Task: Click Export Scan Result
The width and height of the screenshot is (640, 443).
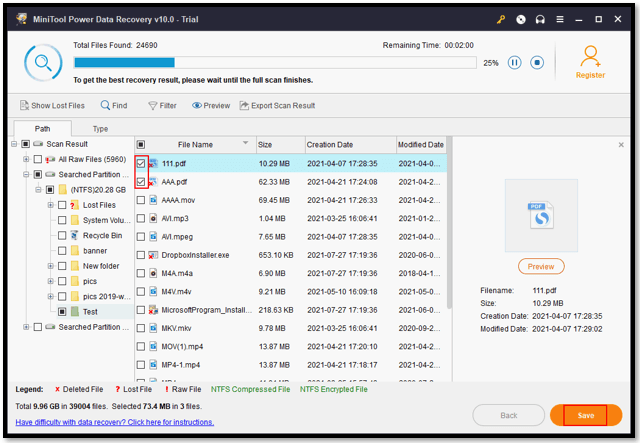Action: 277,105
